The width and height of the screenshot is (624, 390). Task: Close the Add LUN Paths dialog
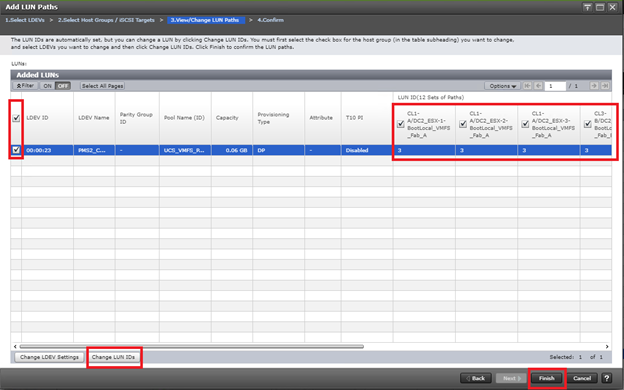click(612, 7)
